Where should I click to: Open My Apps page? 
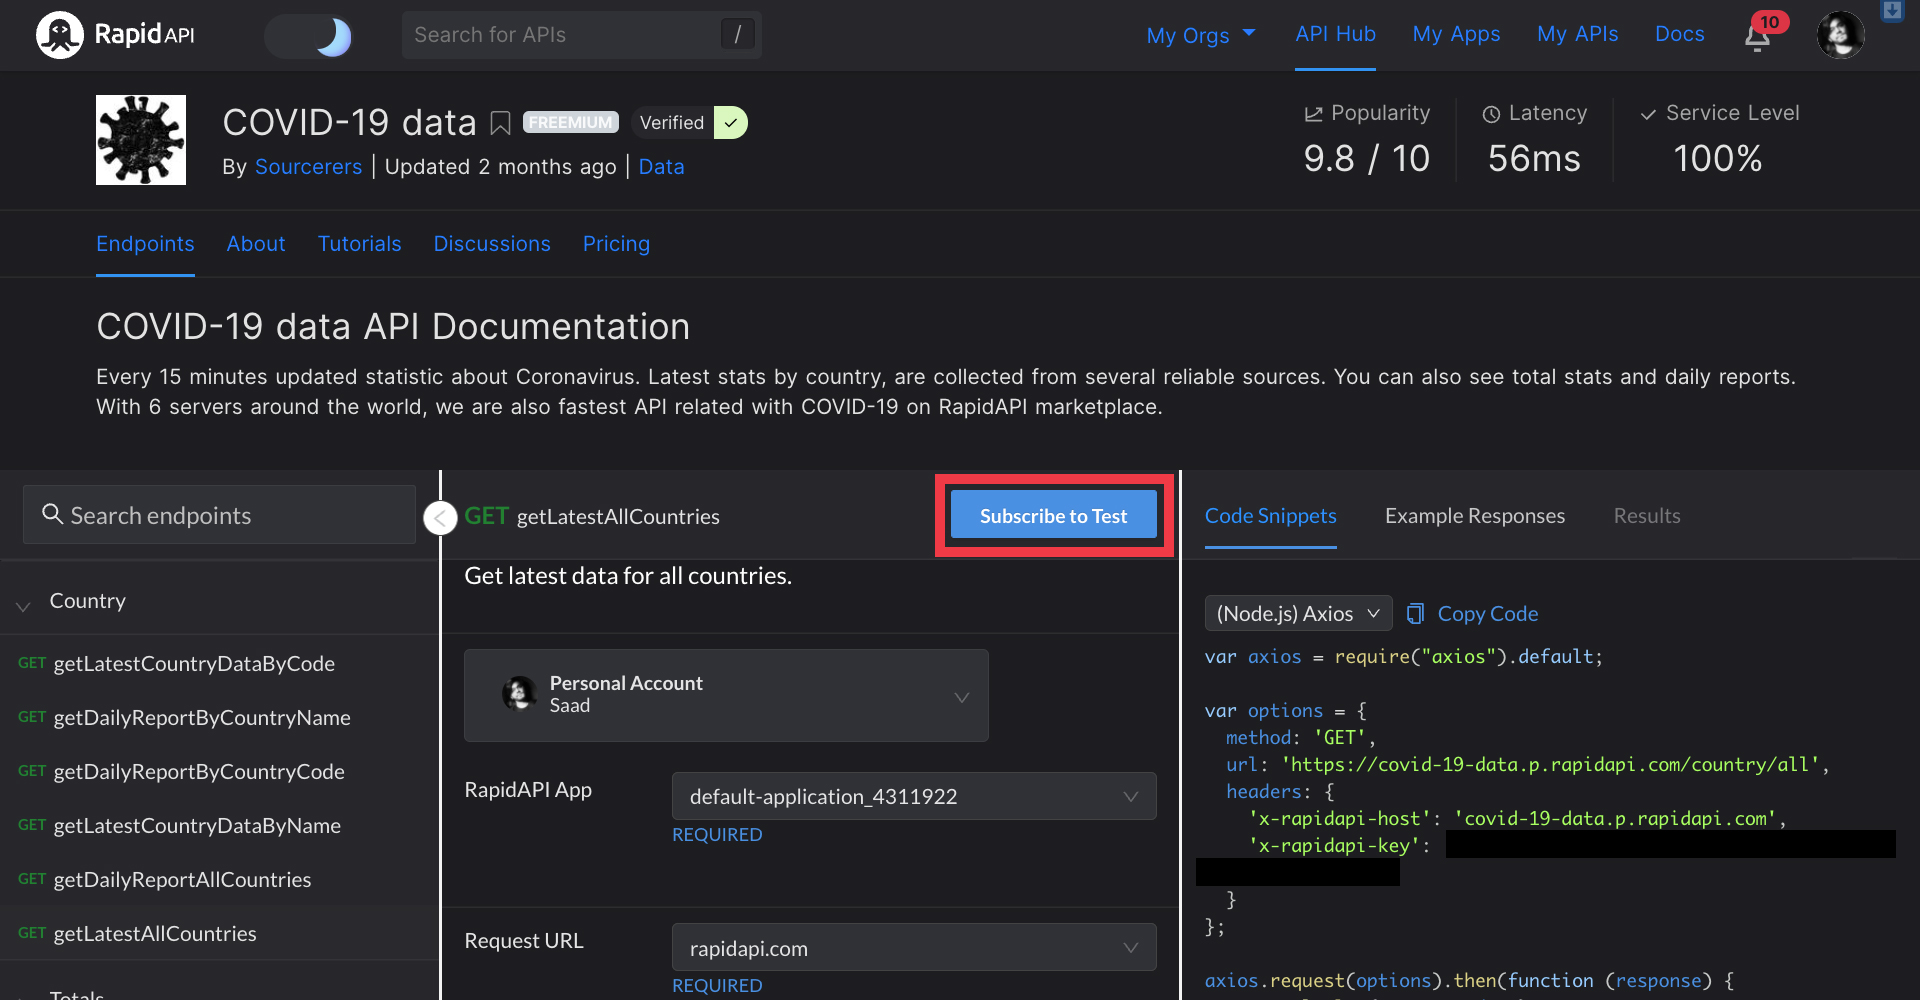pyautogui.click(x=1456, y=34)
